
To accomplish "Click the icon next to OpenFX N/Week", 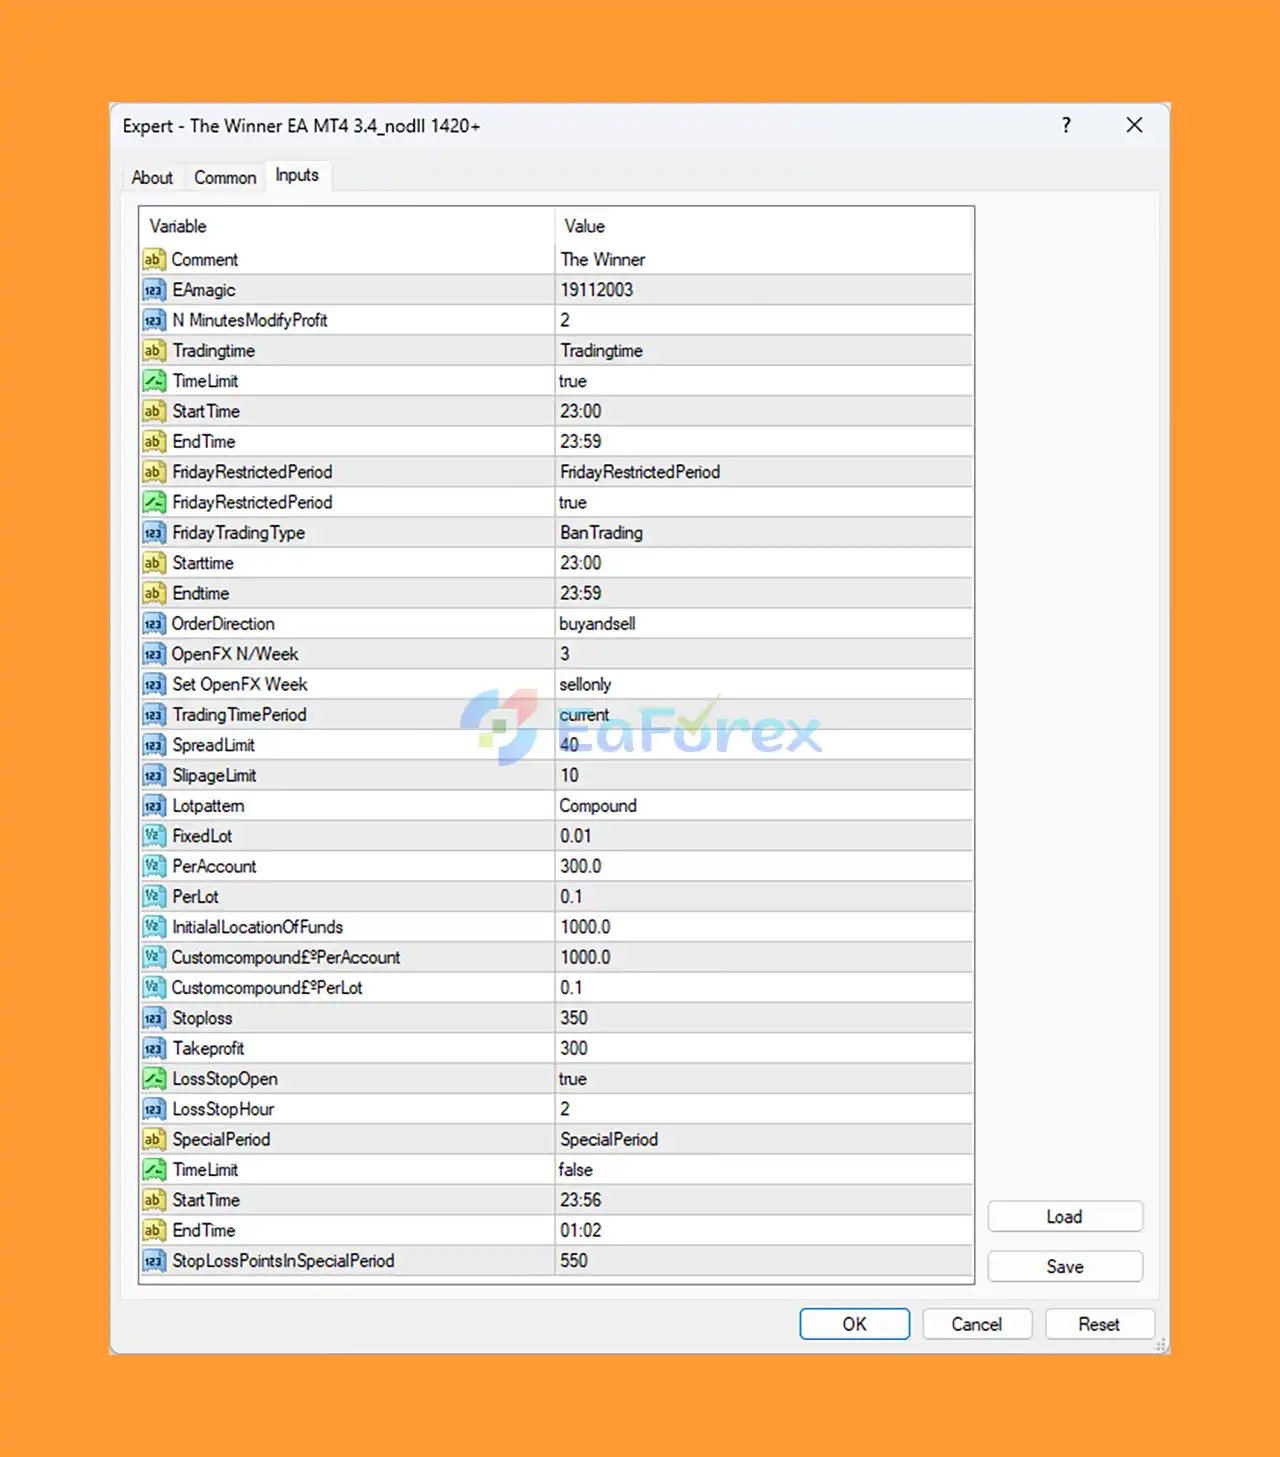I will [x=153, y=654].
